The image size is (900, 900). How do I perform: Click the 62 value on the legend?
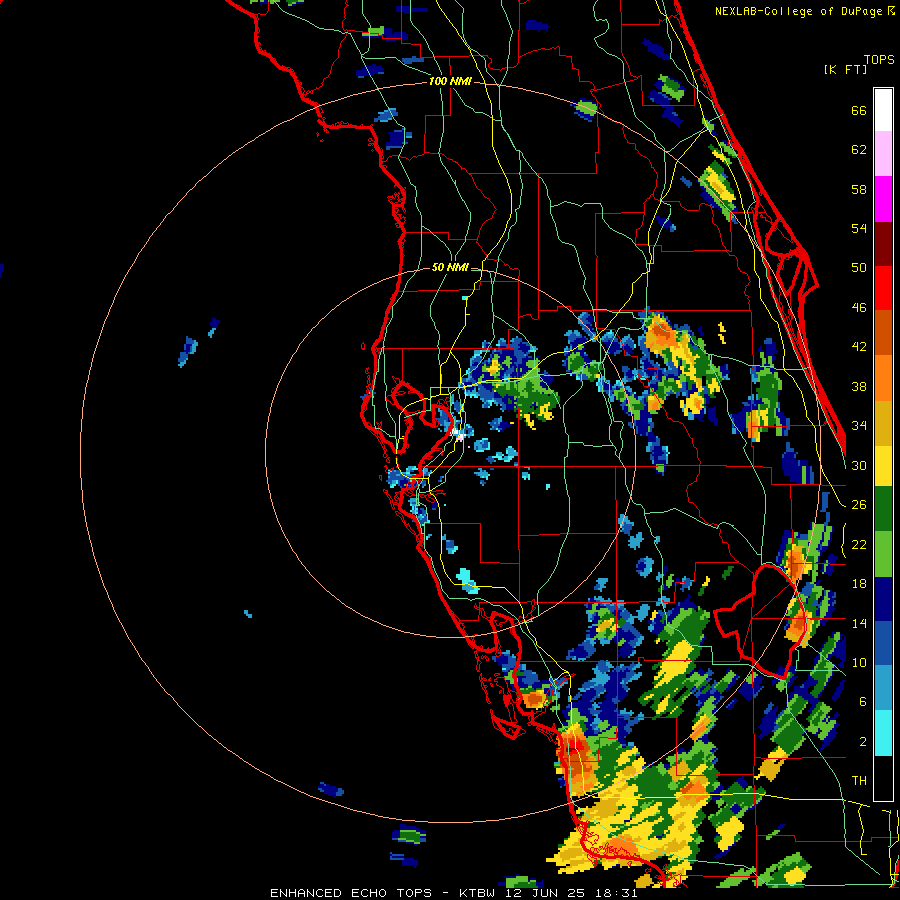pyautogui.click(x=859, y=150)
